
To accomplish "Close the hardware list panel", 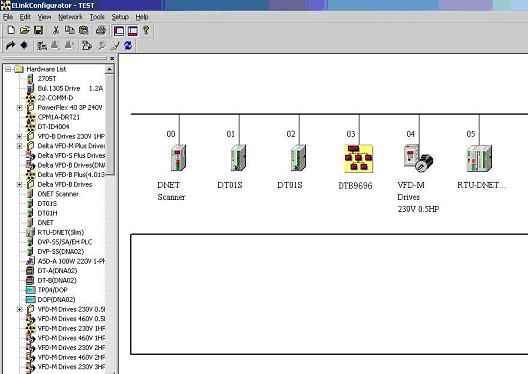I will [x=112, y=59].
